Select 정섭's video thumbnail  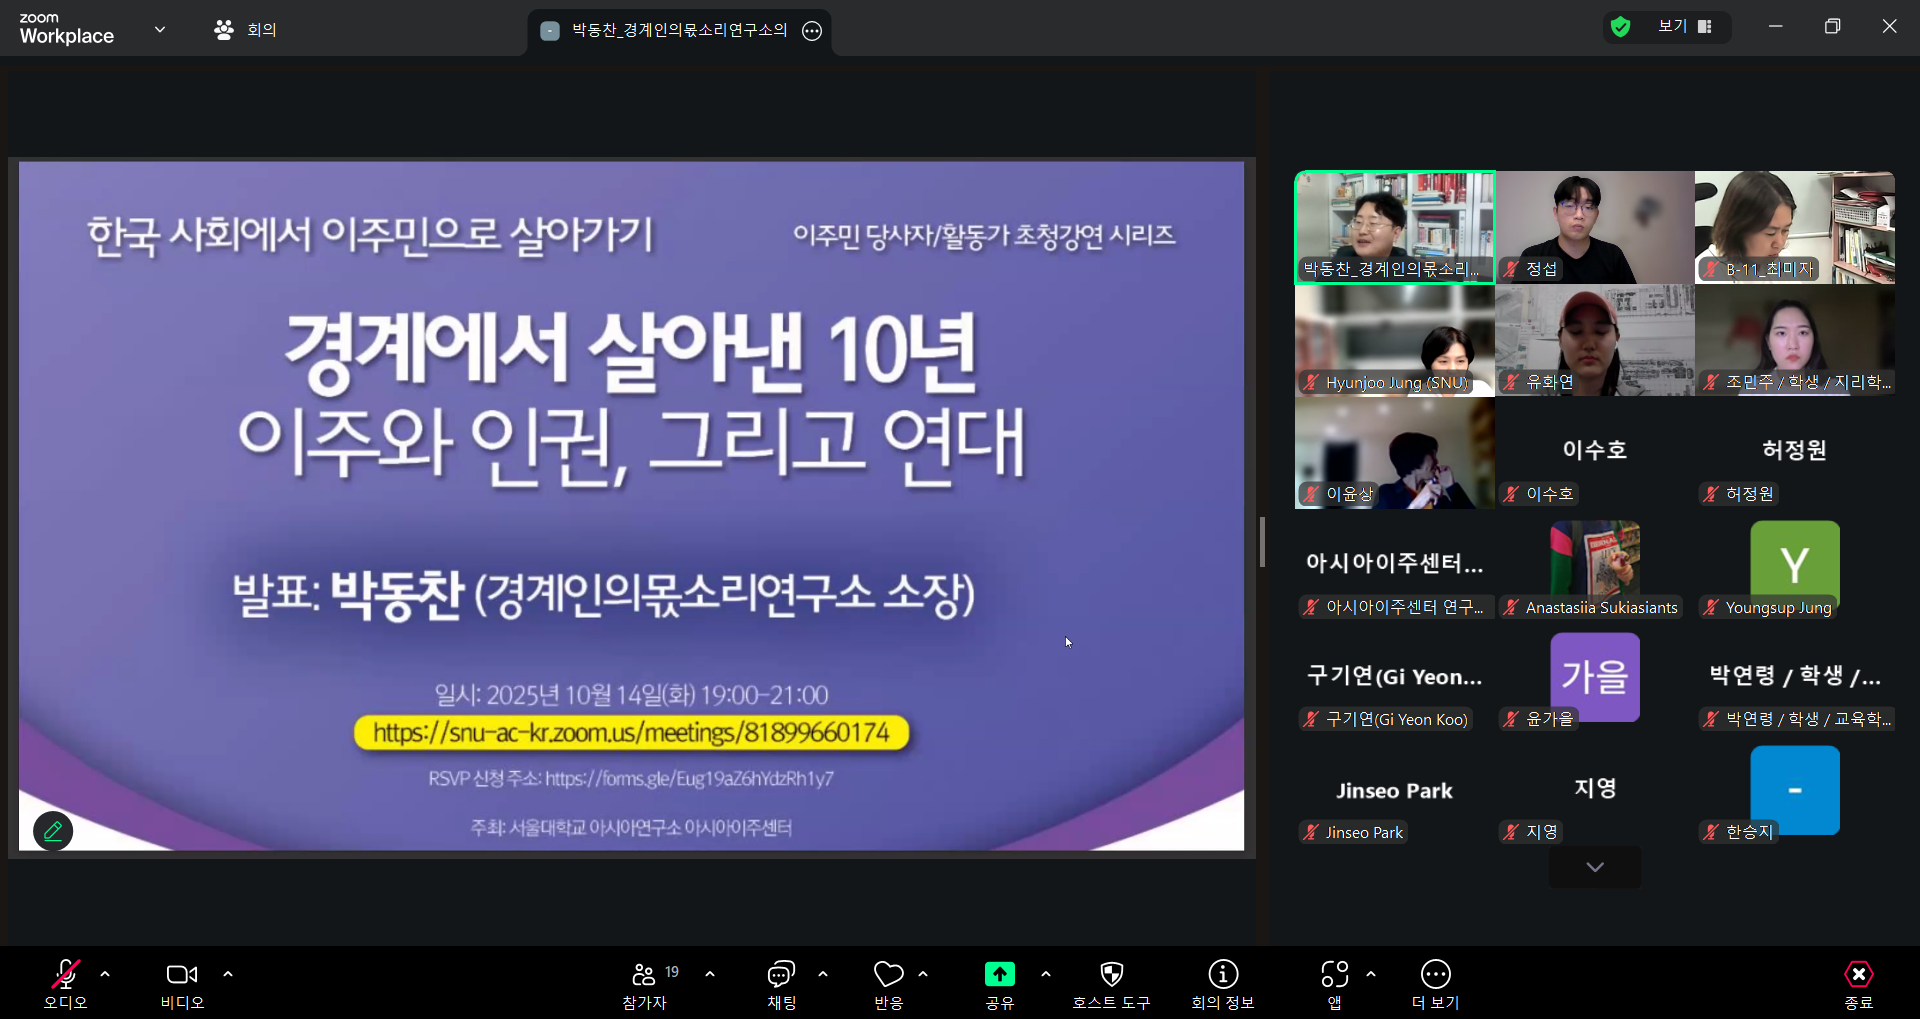click(x=1594, y=227)
